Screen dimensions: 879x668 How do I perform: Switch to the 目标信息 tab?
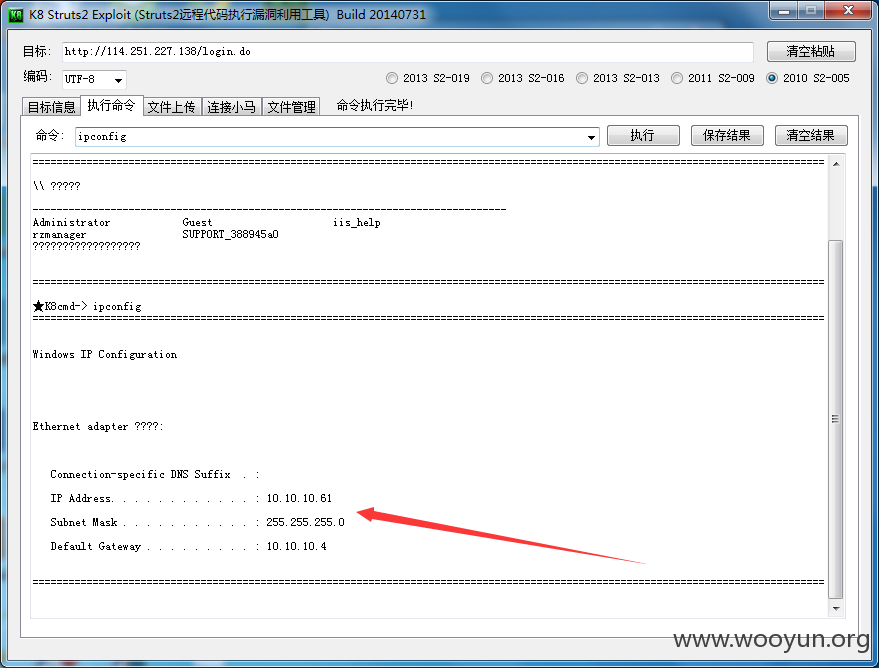(51, 106)
